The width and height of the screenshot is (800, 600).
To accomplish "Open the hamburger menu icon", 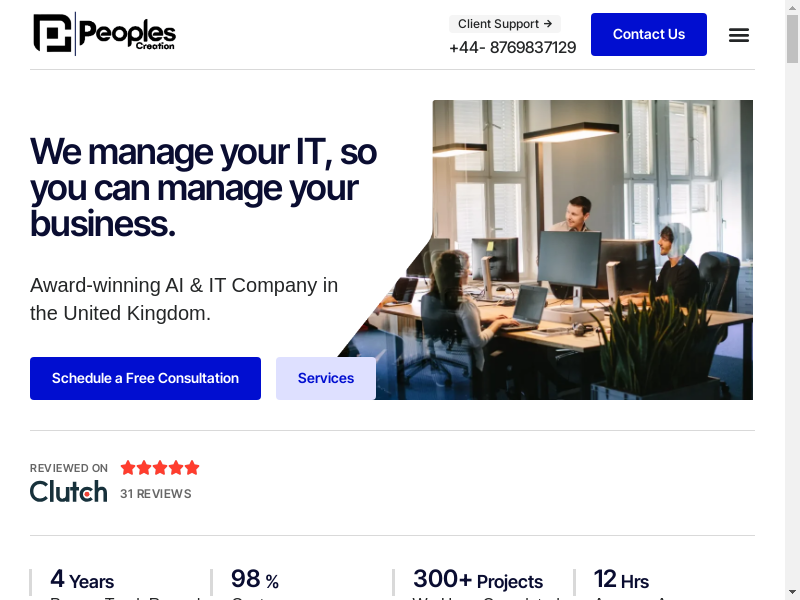I will pyautogui.click(x=738, y=35).
